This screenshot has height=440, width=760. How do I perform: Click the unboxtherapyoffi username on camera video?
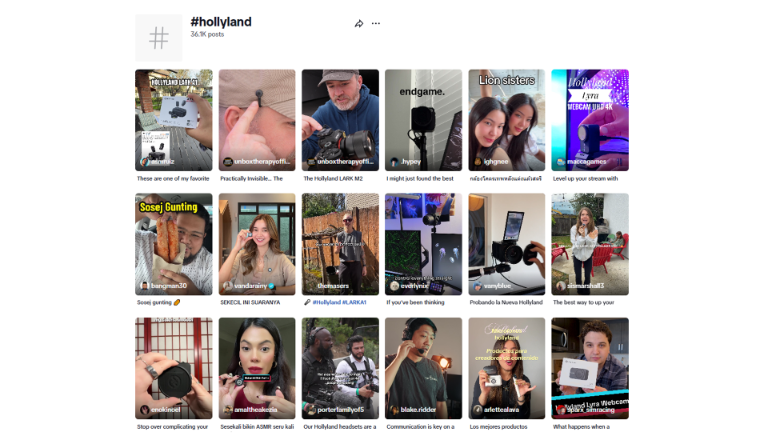coord(345,162)
